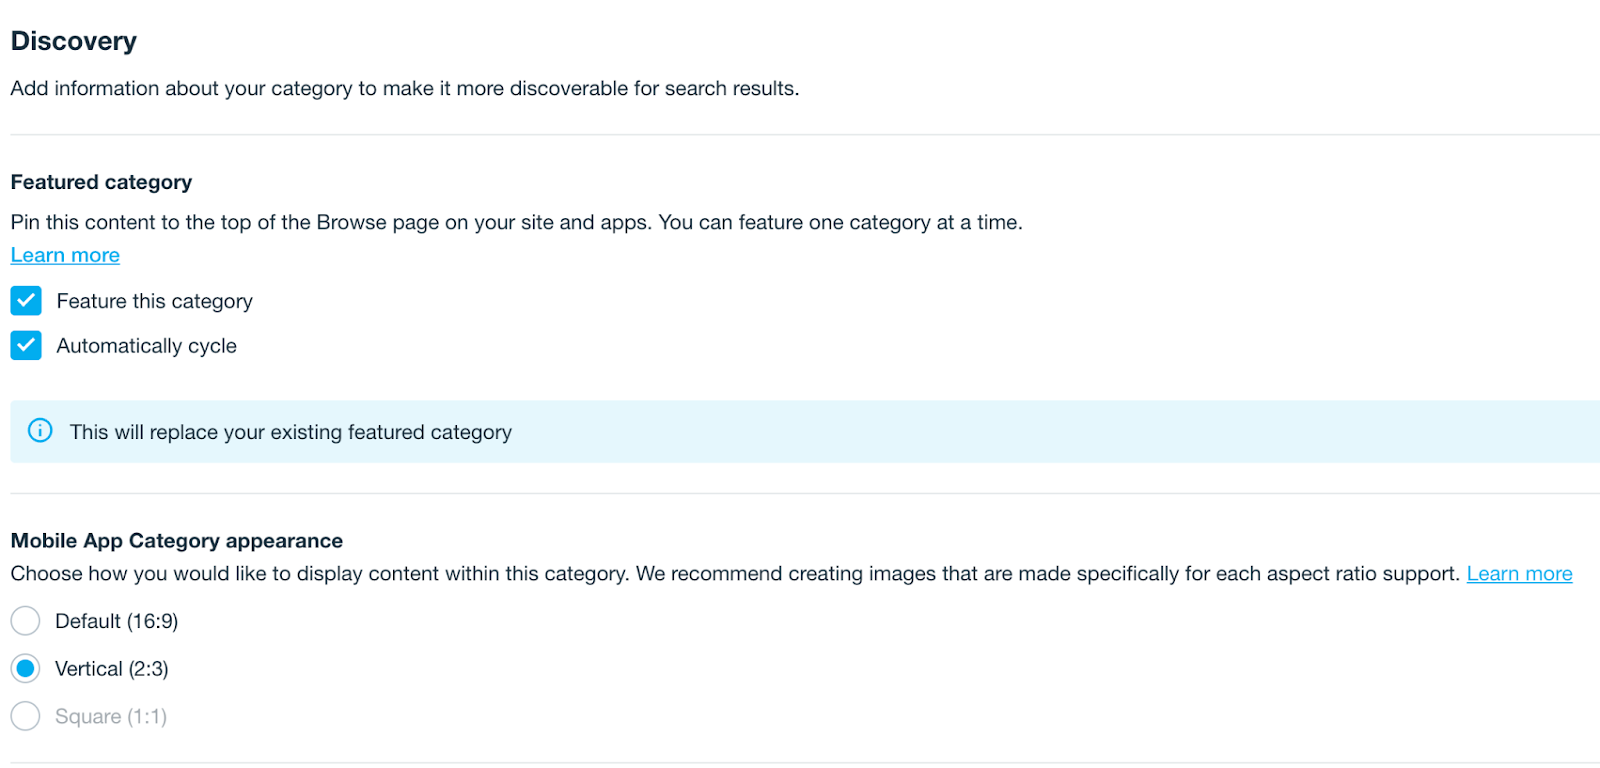Click the selected Vertical (2:3) radio button
The image size is (1600, 768).
26,669
